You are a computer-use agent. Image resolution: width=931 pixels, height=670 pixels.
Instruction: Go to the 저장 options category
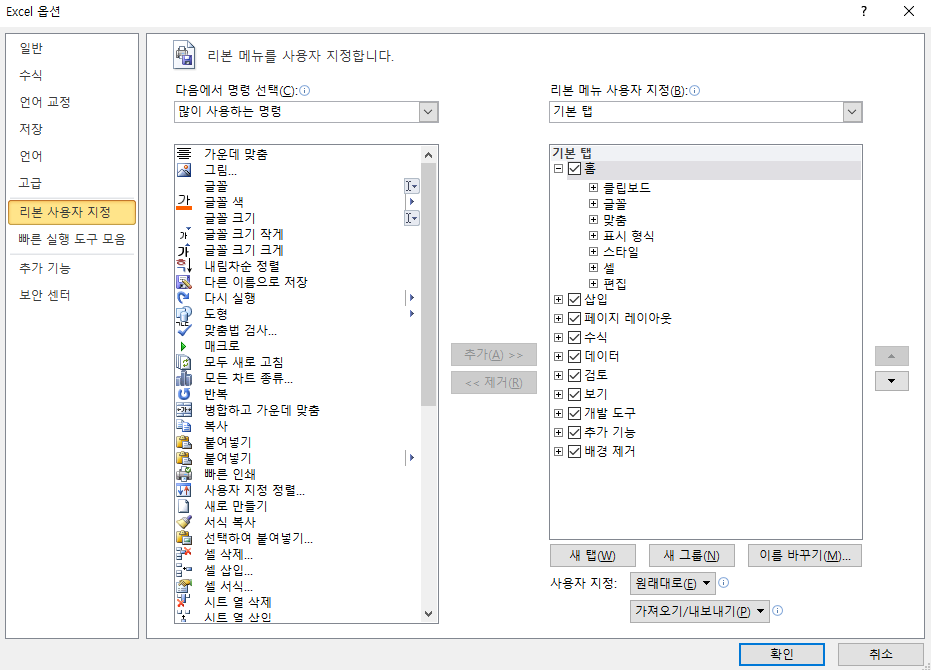tap(72, 129)
